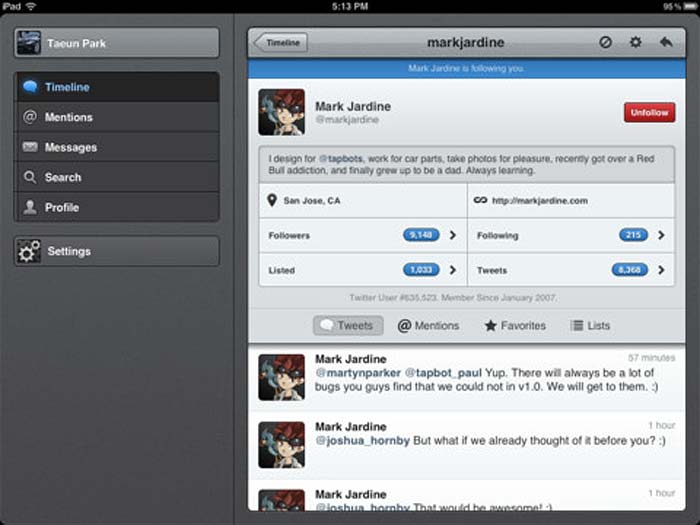Click the envelope icon beside Messages
This screenshot has width=700, height=525.
coord(30,146)
